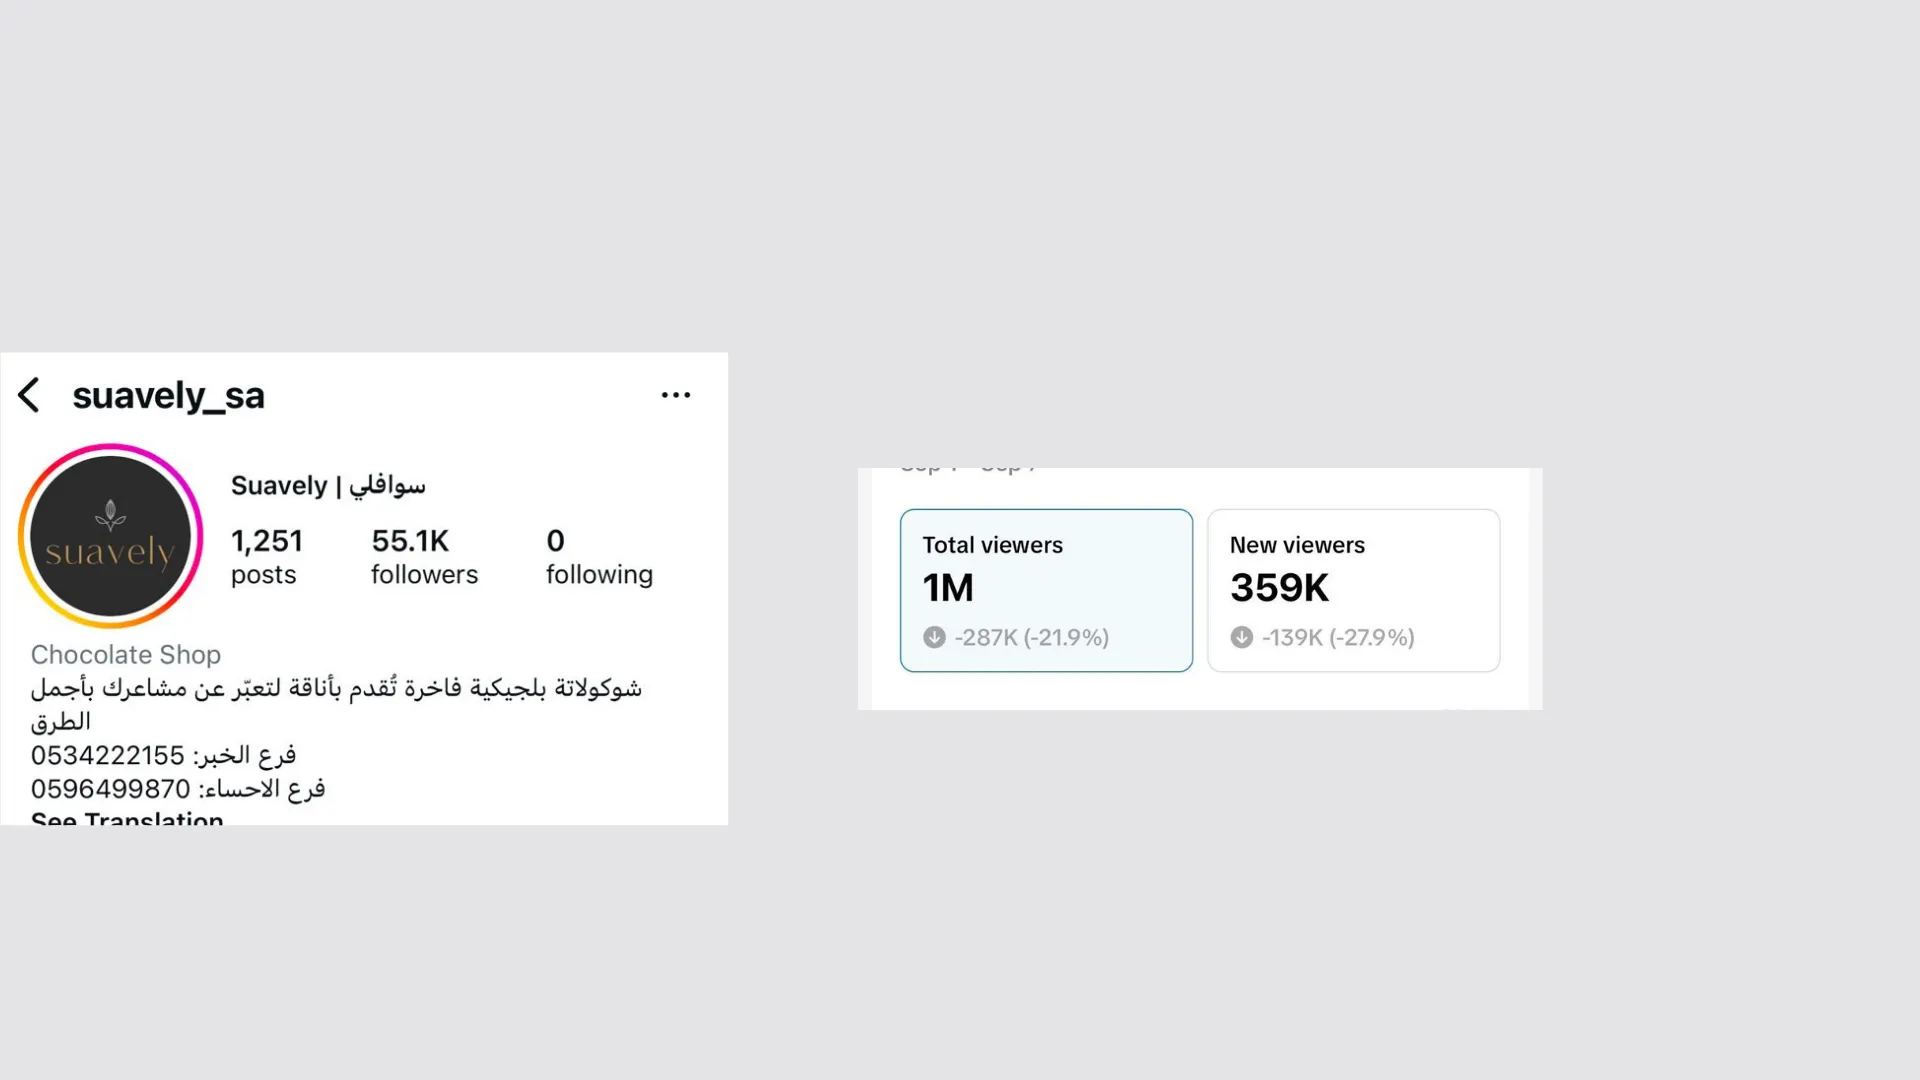Click the Chocolate Shop category label

[x=126, y=655]
